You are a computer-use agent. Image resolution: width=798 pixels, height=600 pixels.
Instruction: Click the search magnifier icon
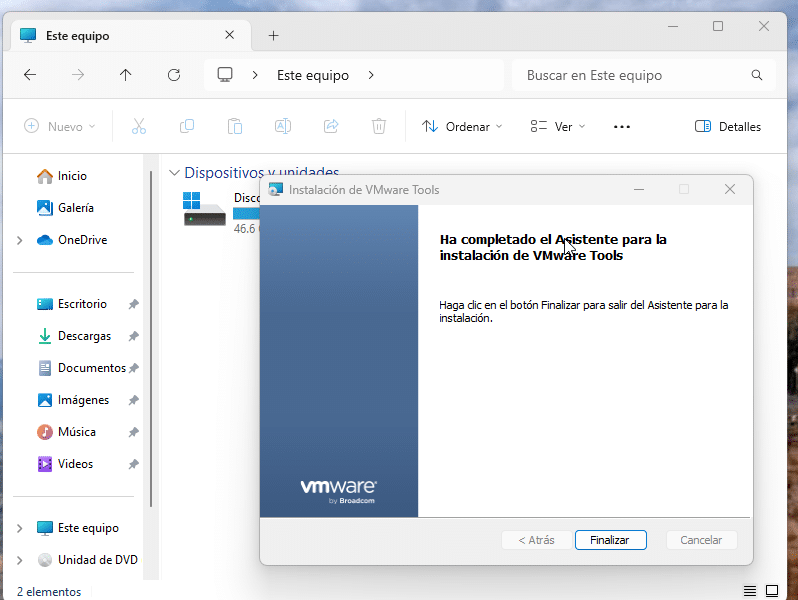757,75
